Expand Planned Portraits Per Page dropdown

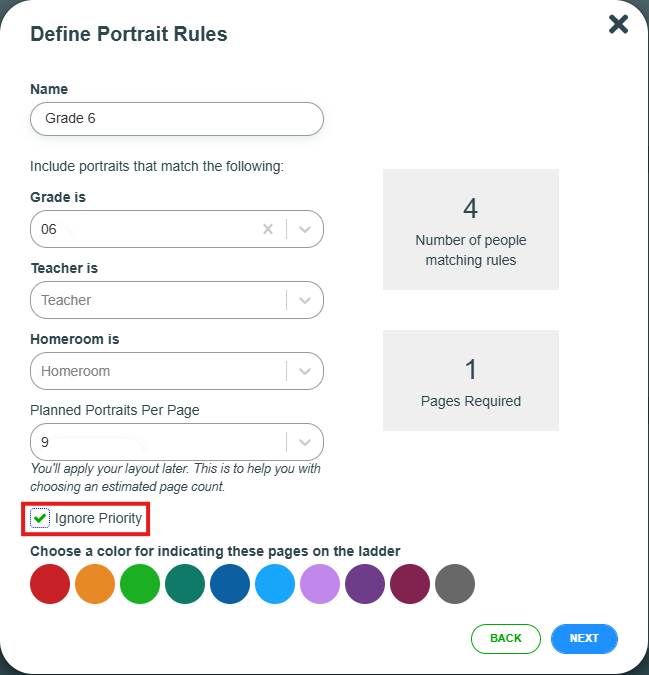tap(305, 442)
